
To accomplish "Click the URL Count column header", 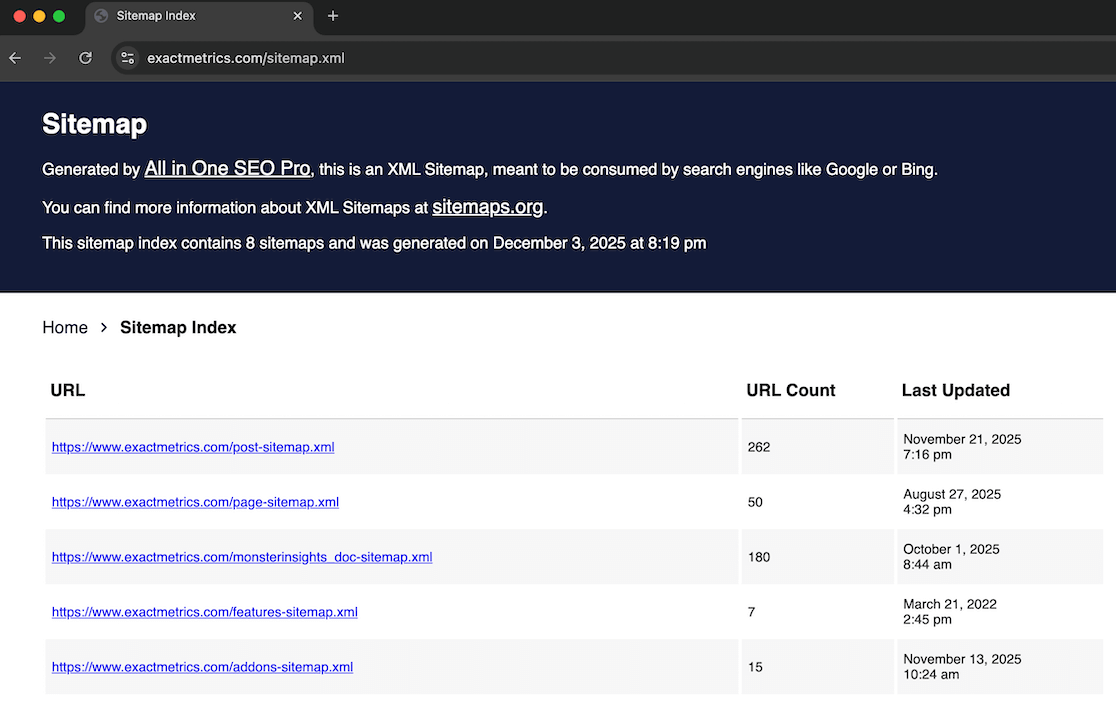I will click(790, 390).
